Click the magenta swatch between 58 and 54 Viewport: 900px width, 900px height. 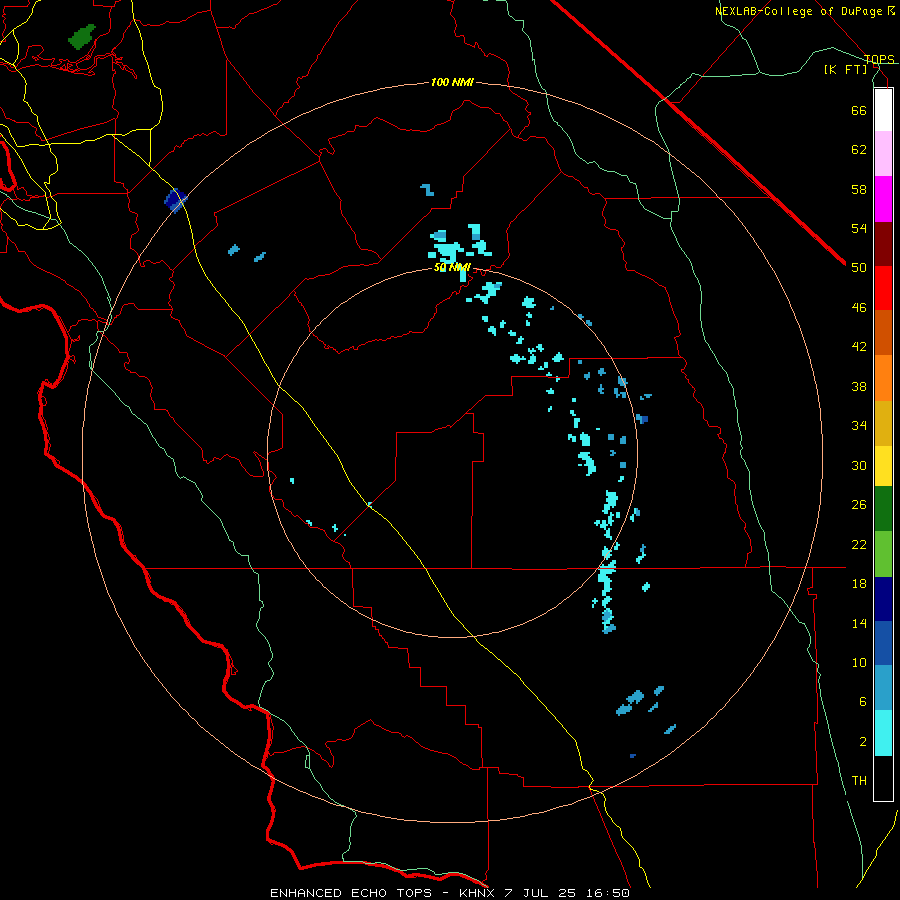(883, 199)
